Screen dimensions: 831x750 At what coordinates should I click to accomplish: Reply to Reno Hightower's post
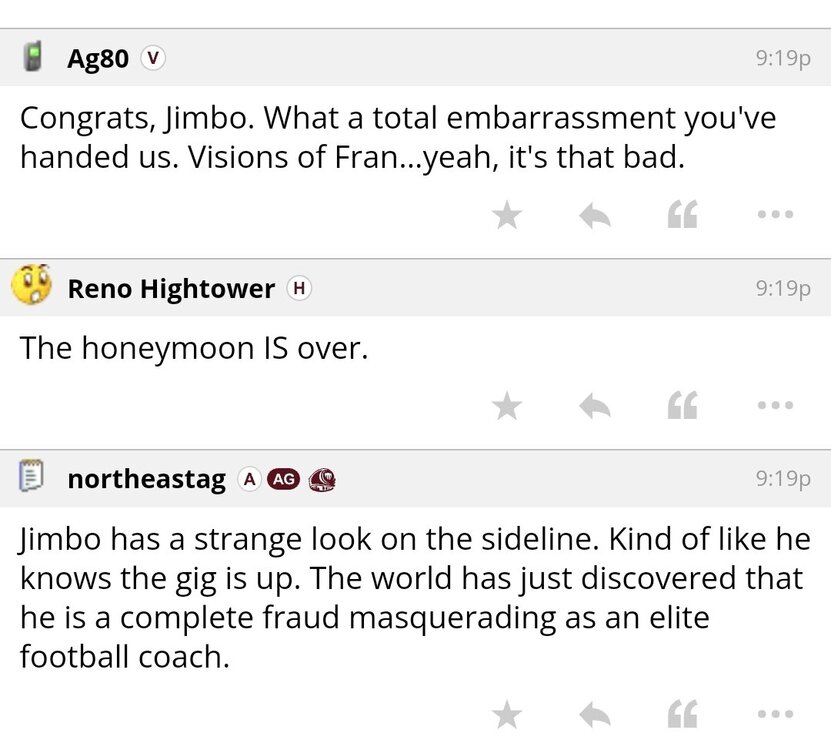pos(595,406)
